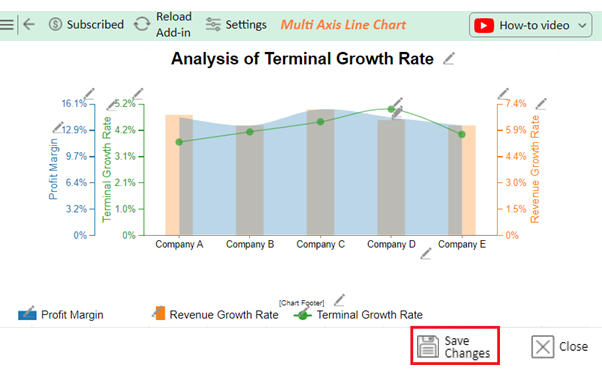Screen dimensions: 602x375
Task: Click the Company B green data point
Action: pyautogui.click(x=250, y=132)
